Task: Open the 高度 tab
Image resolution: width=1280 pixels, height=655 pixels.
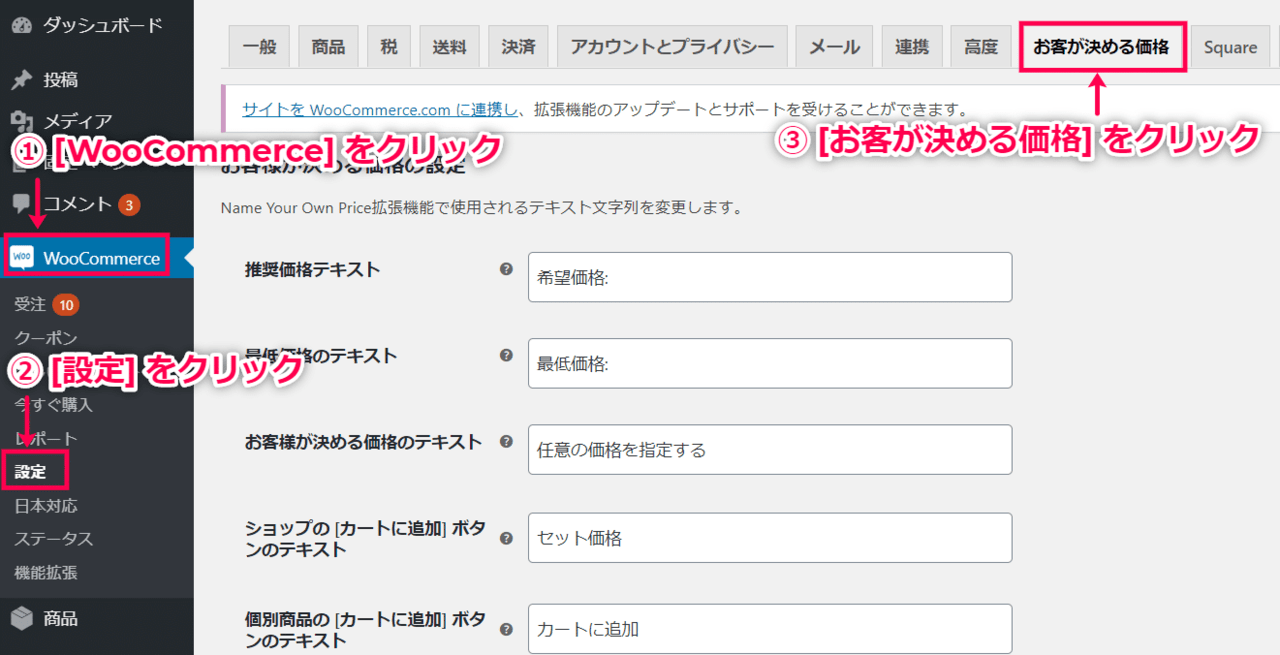Action: (x=981, y=47)
